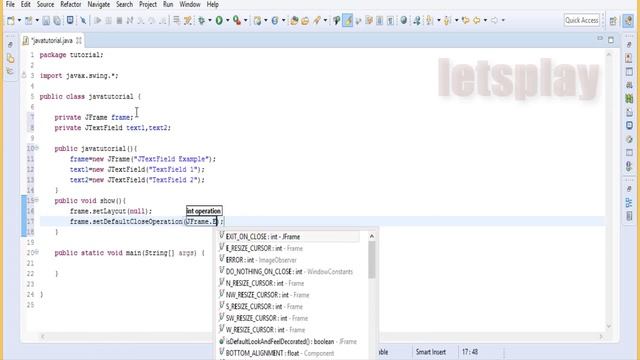Open the New wizard dropdown arrow
This screenshot has width=640, height=360.
19,20
